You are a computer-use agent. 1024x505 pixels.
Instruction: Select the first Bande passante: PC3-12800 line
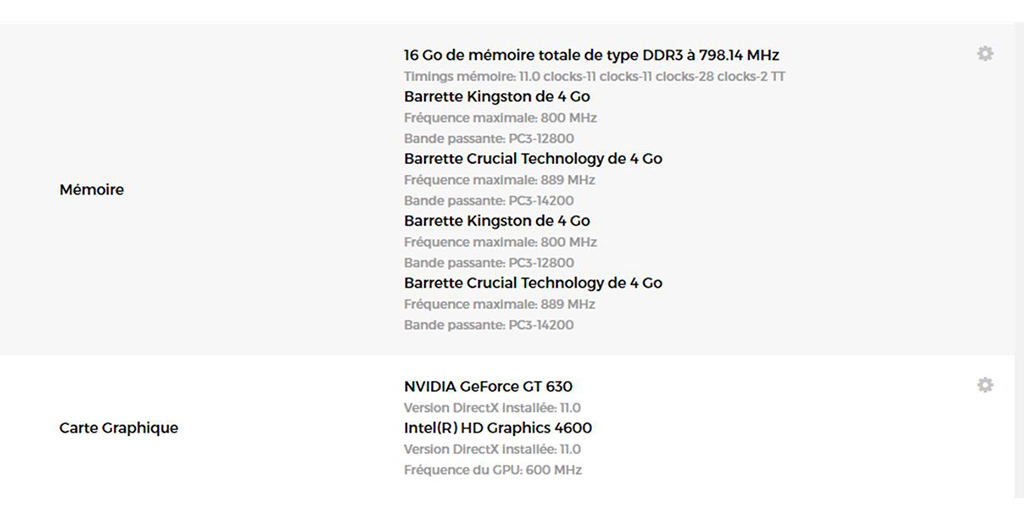pos(489,138)
